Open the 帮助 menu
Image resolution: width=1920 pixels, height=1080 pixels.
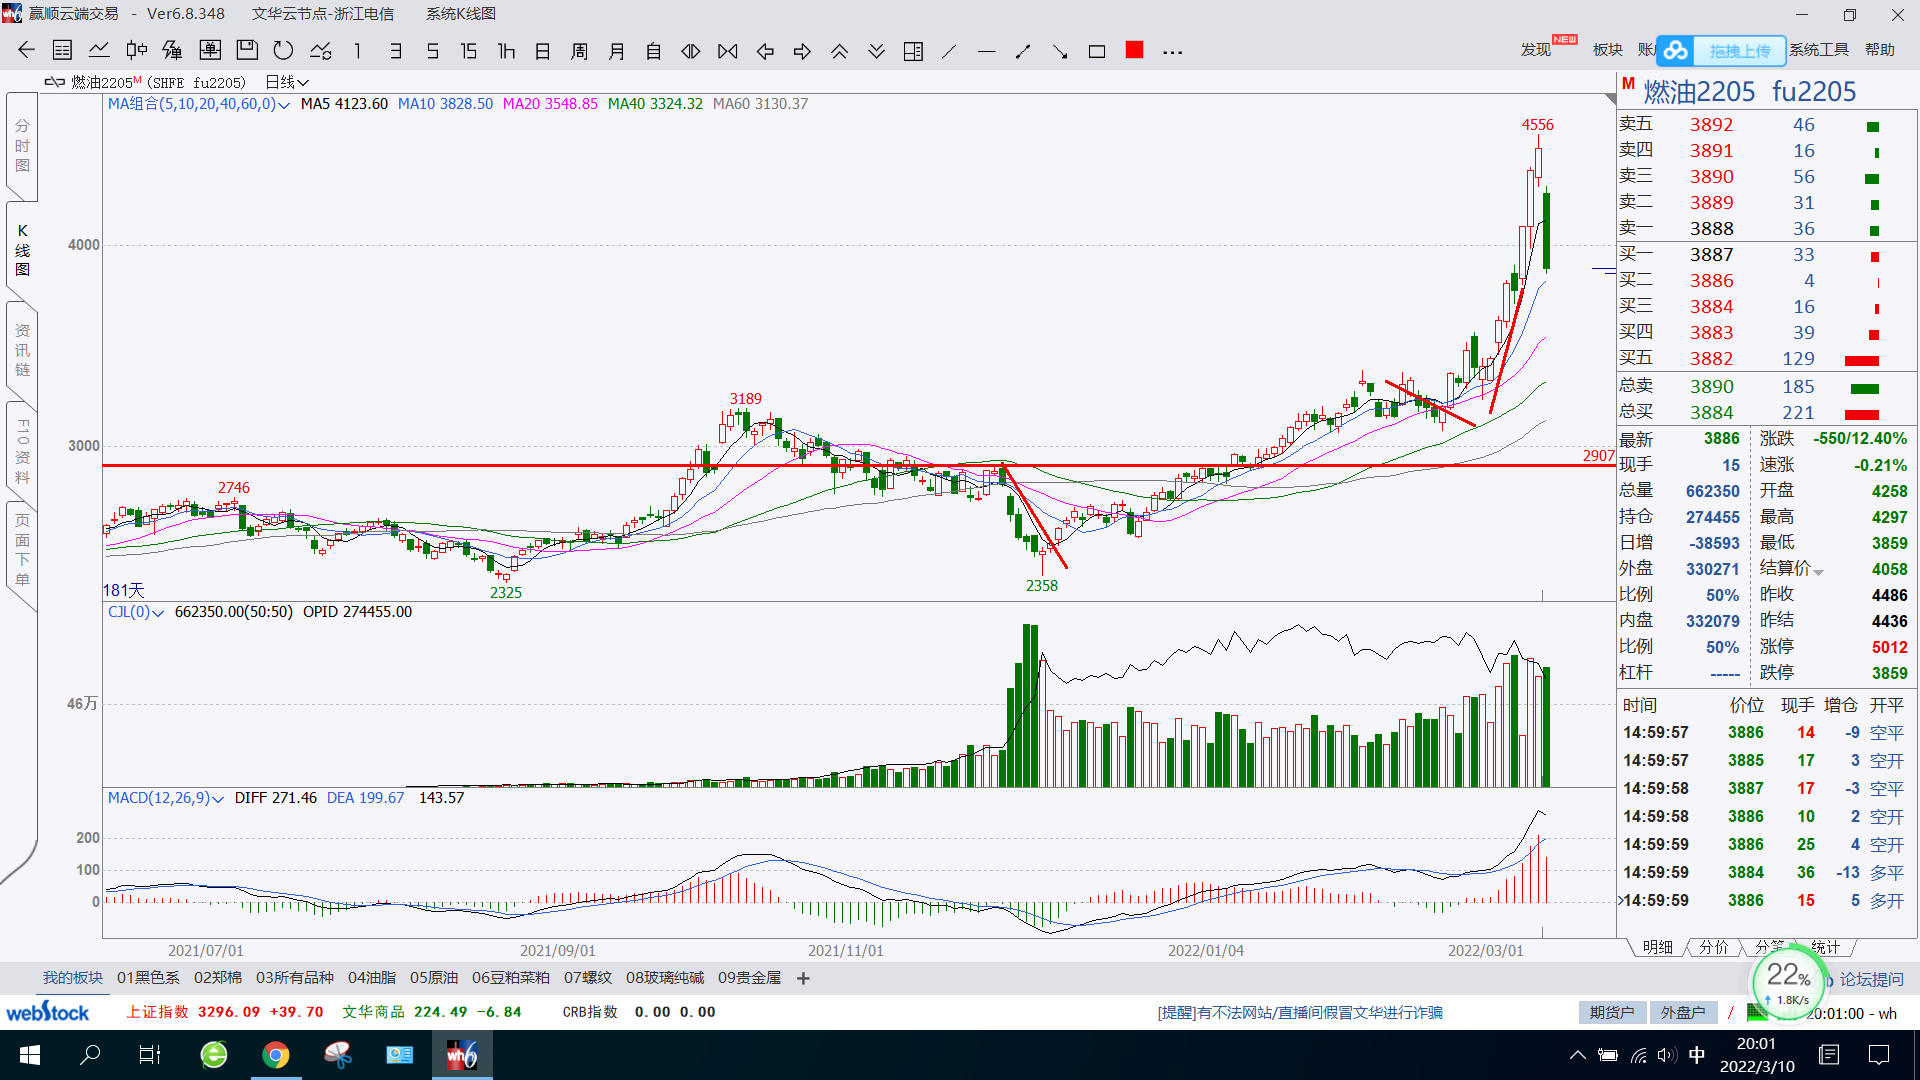[1880, 50]
